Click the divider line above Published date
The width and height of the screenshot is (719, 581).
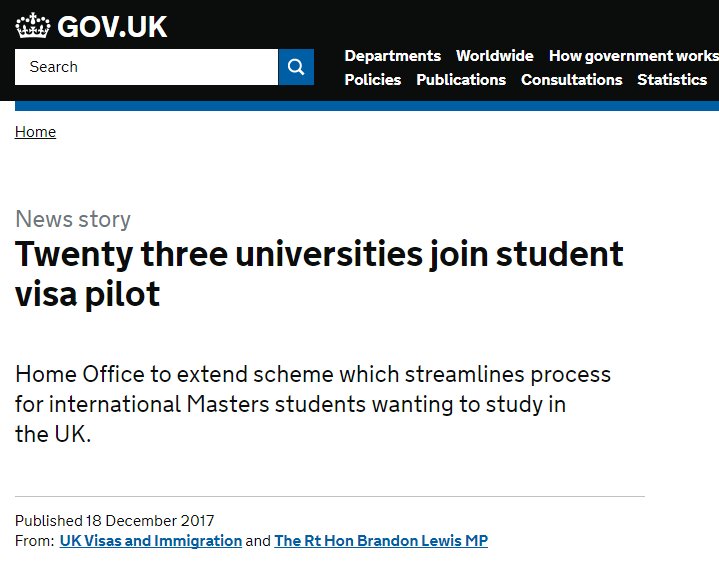pos(330,496)
